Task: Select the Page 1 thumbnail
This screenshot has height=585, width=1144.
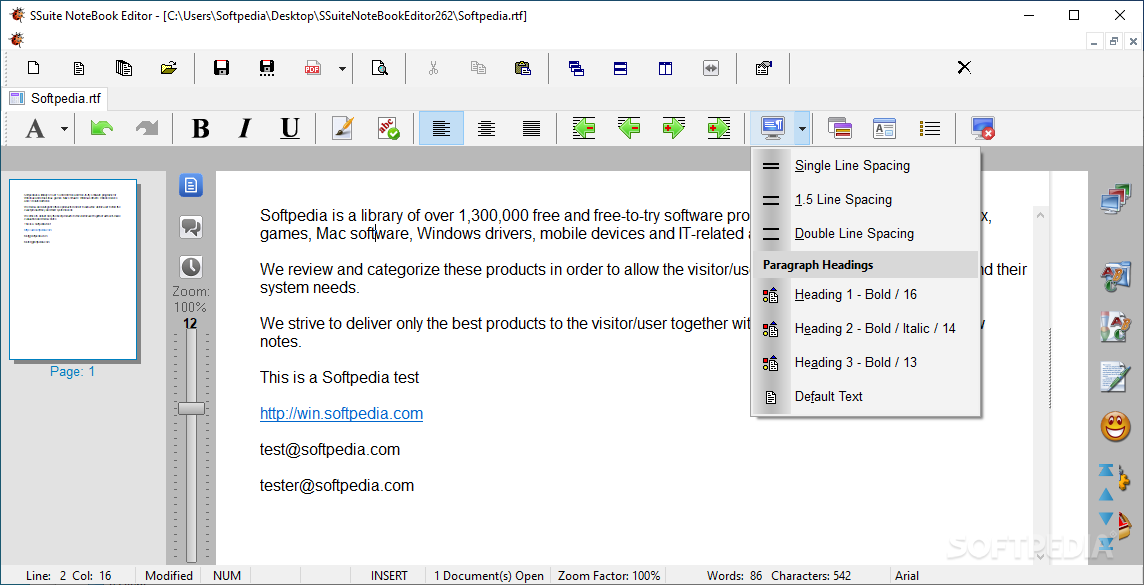Action: [x=73, y=271]
